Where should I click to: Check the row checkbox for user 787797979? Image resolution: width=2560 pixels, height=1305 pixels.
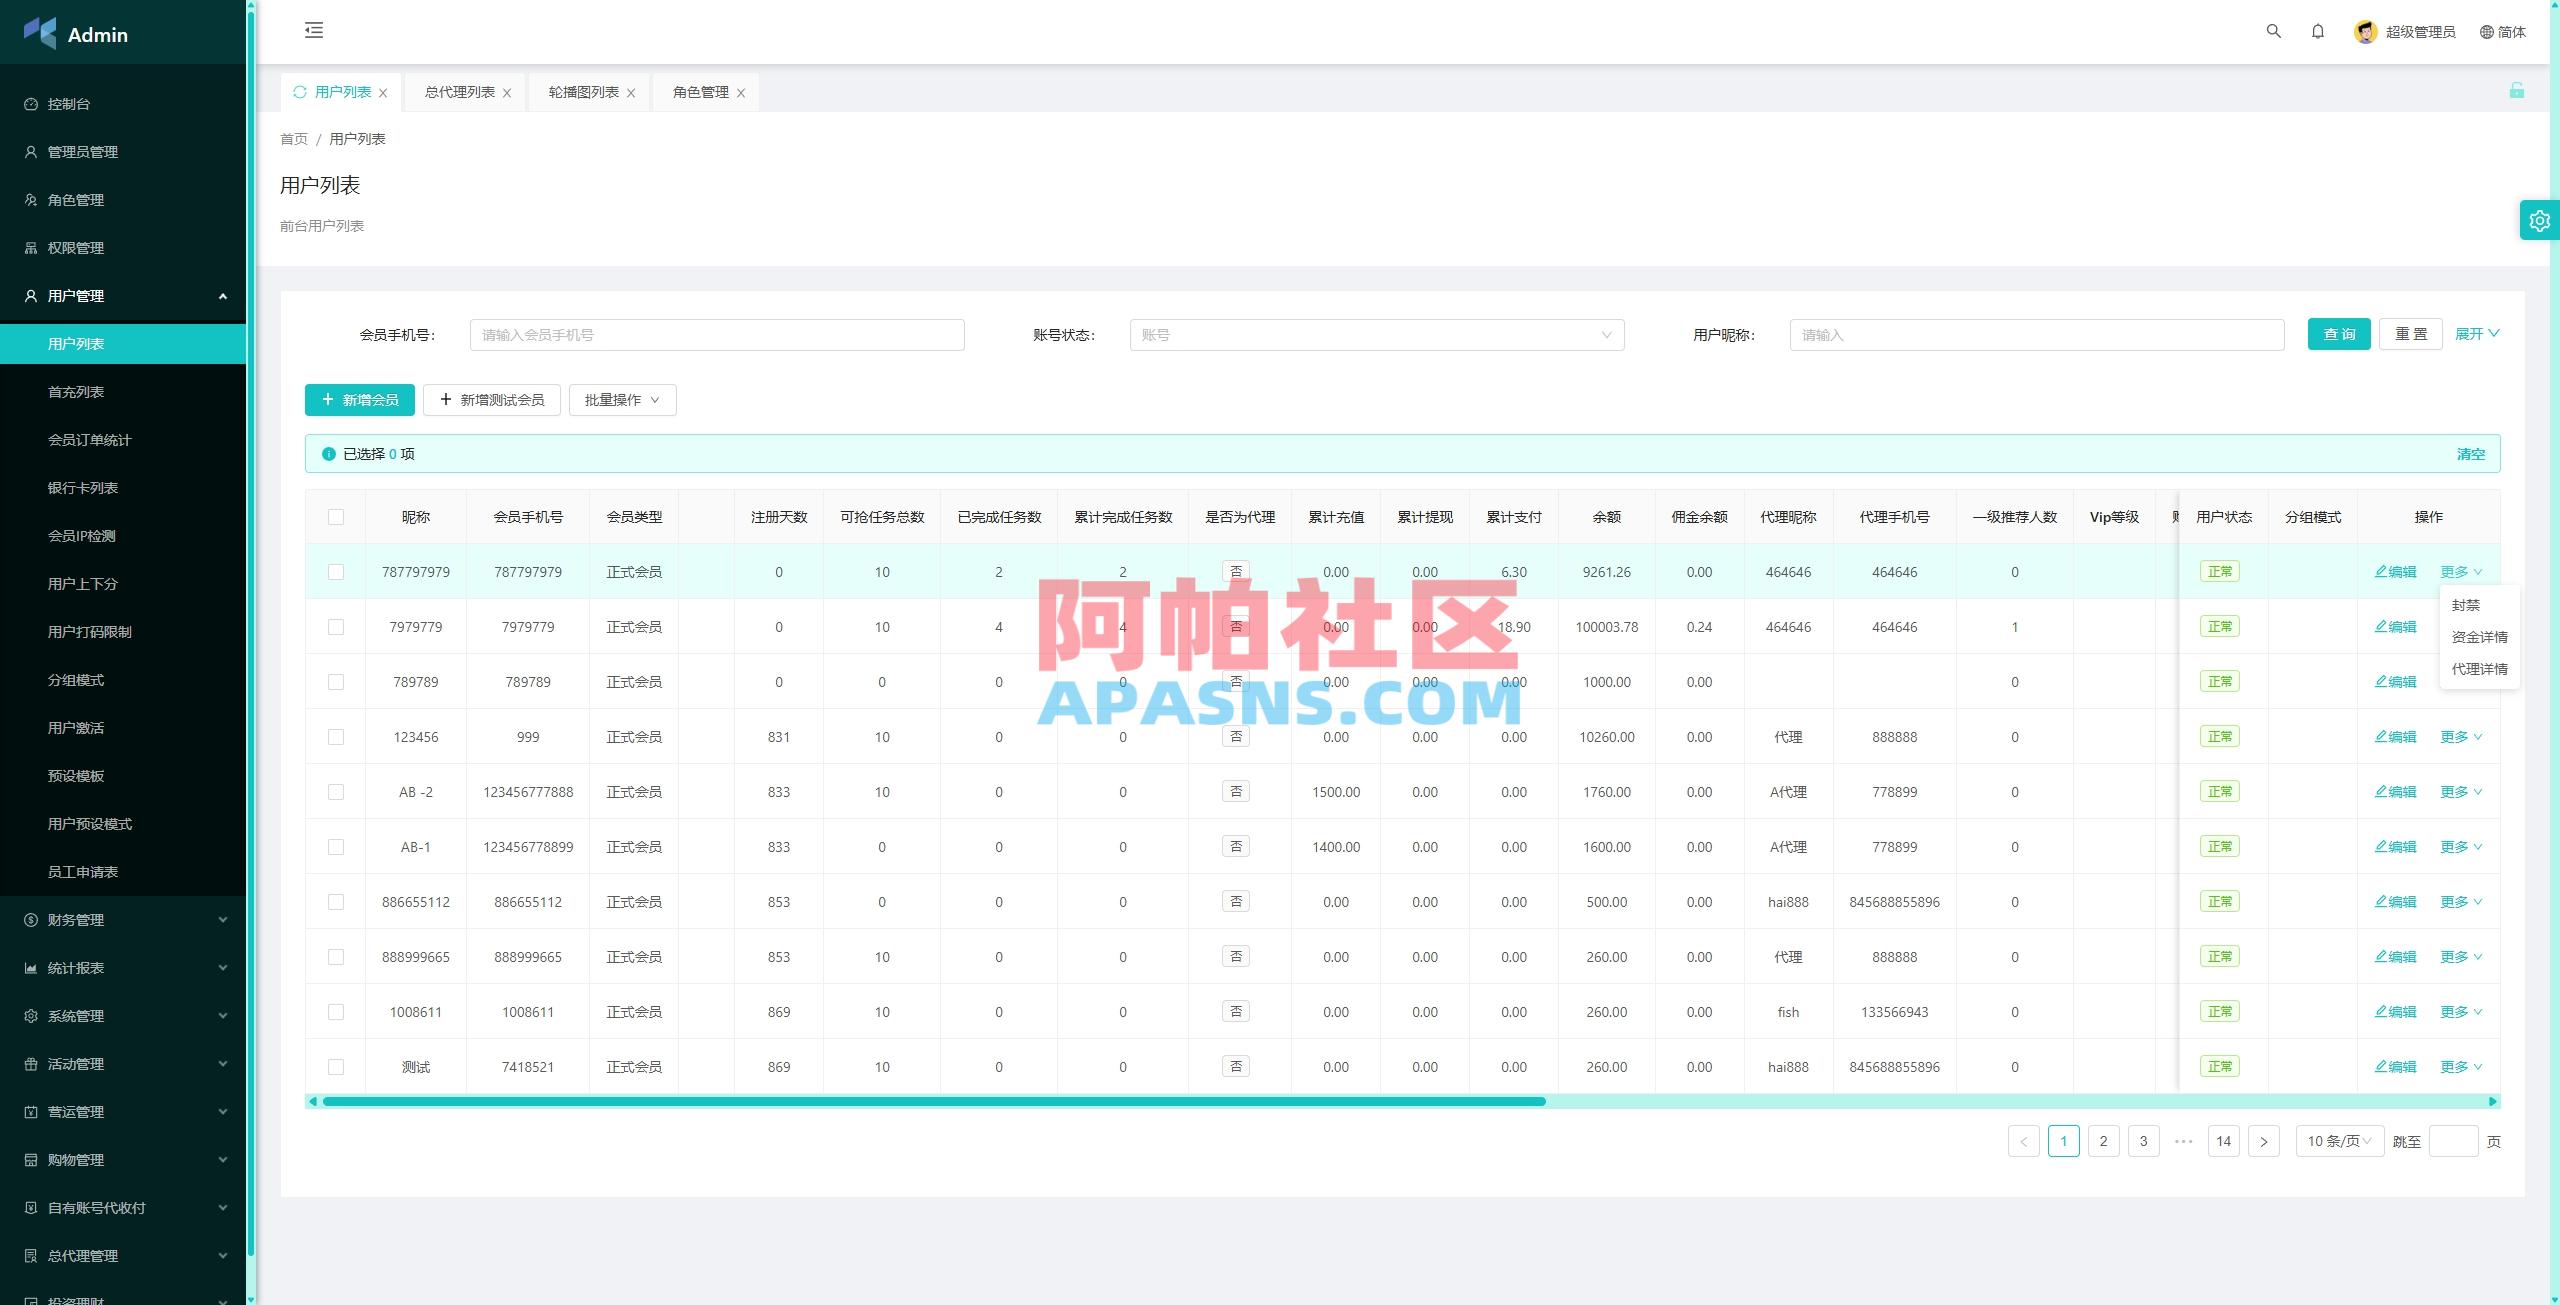(x=335, y=571)
